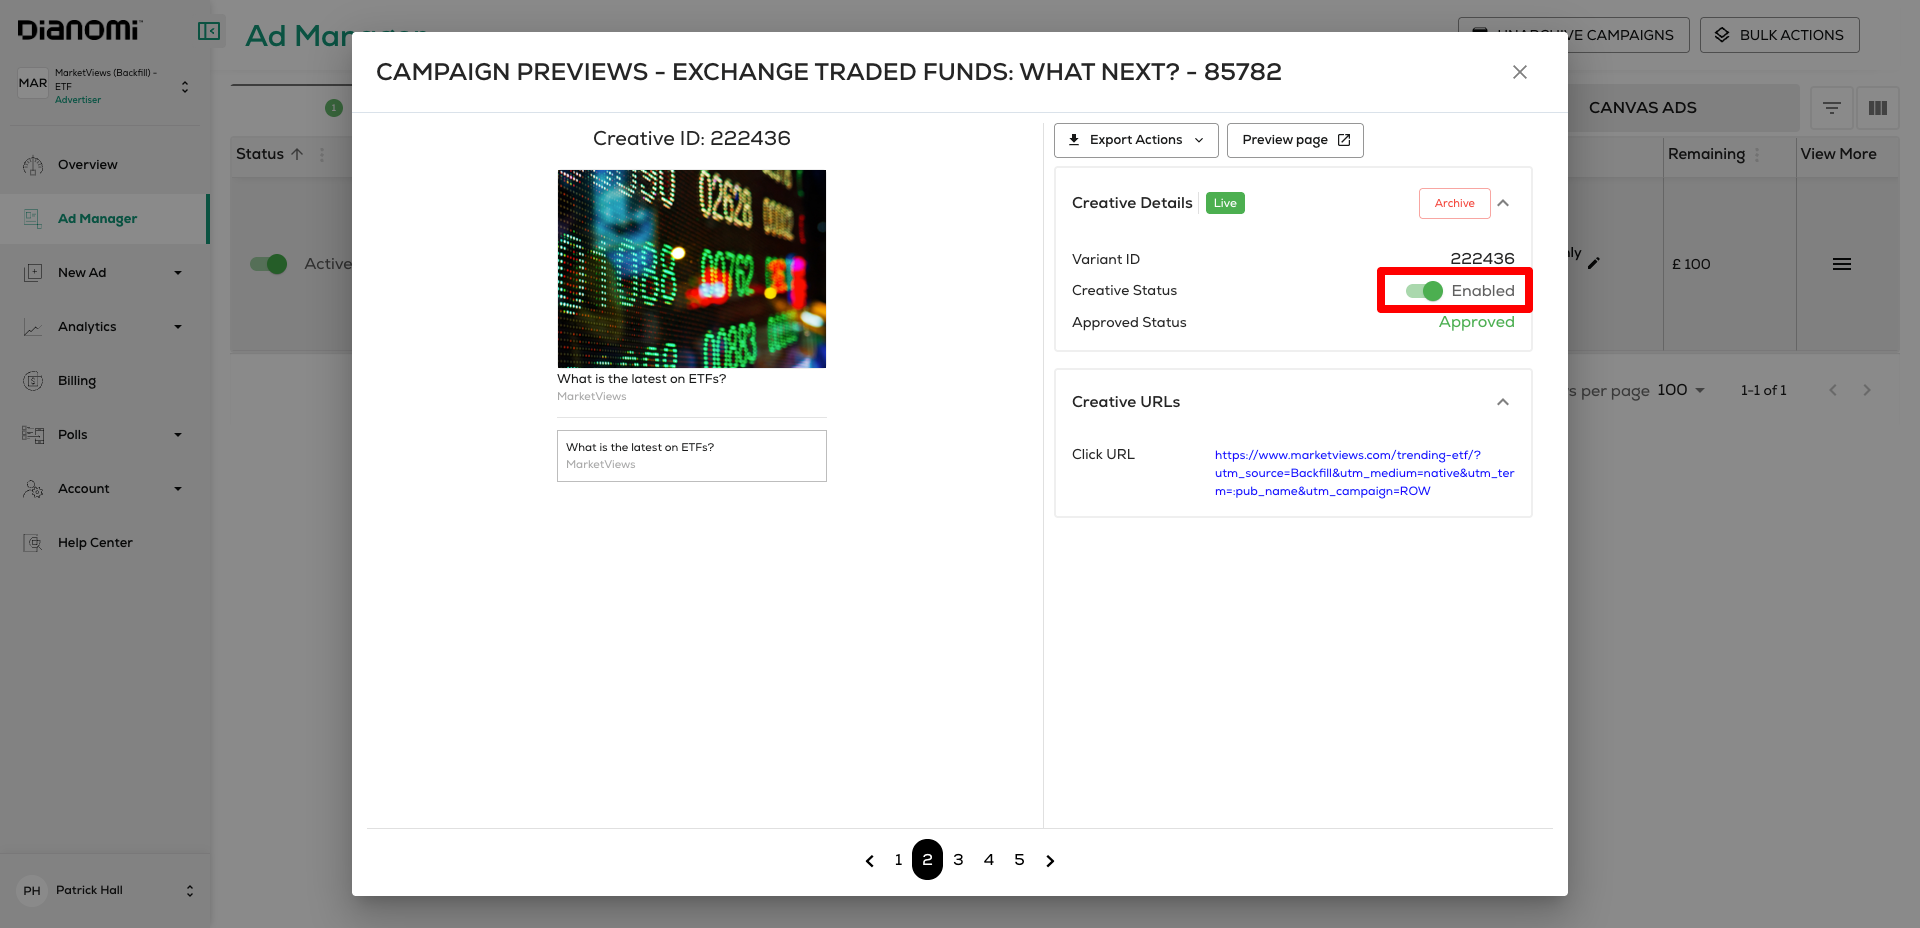
Task: Open the marketviews trending-etf Click URL
Action: [1364, 473]
